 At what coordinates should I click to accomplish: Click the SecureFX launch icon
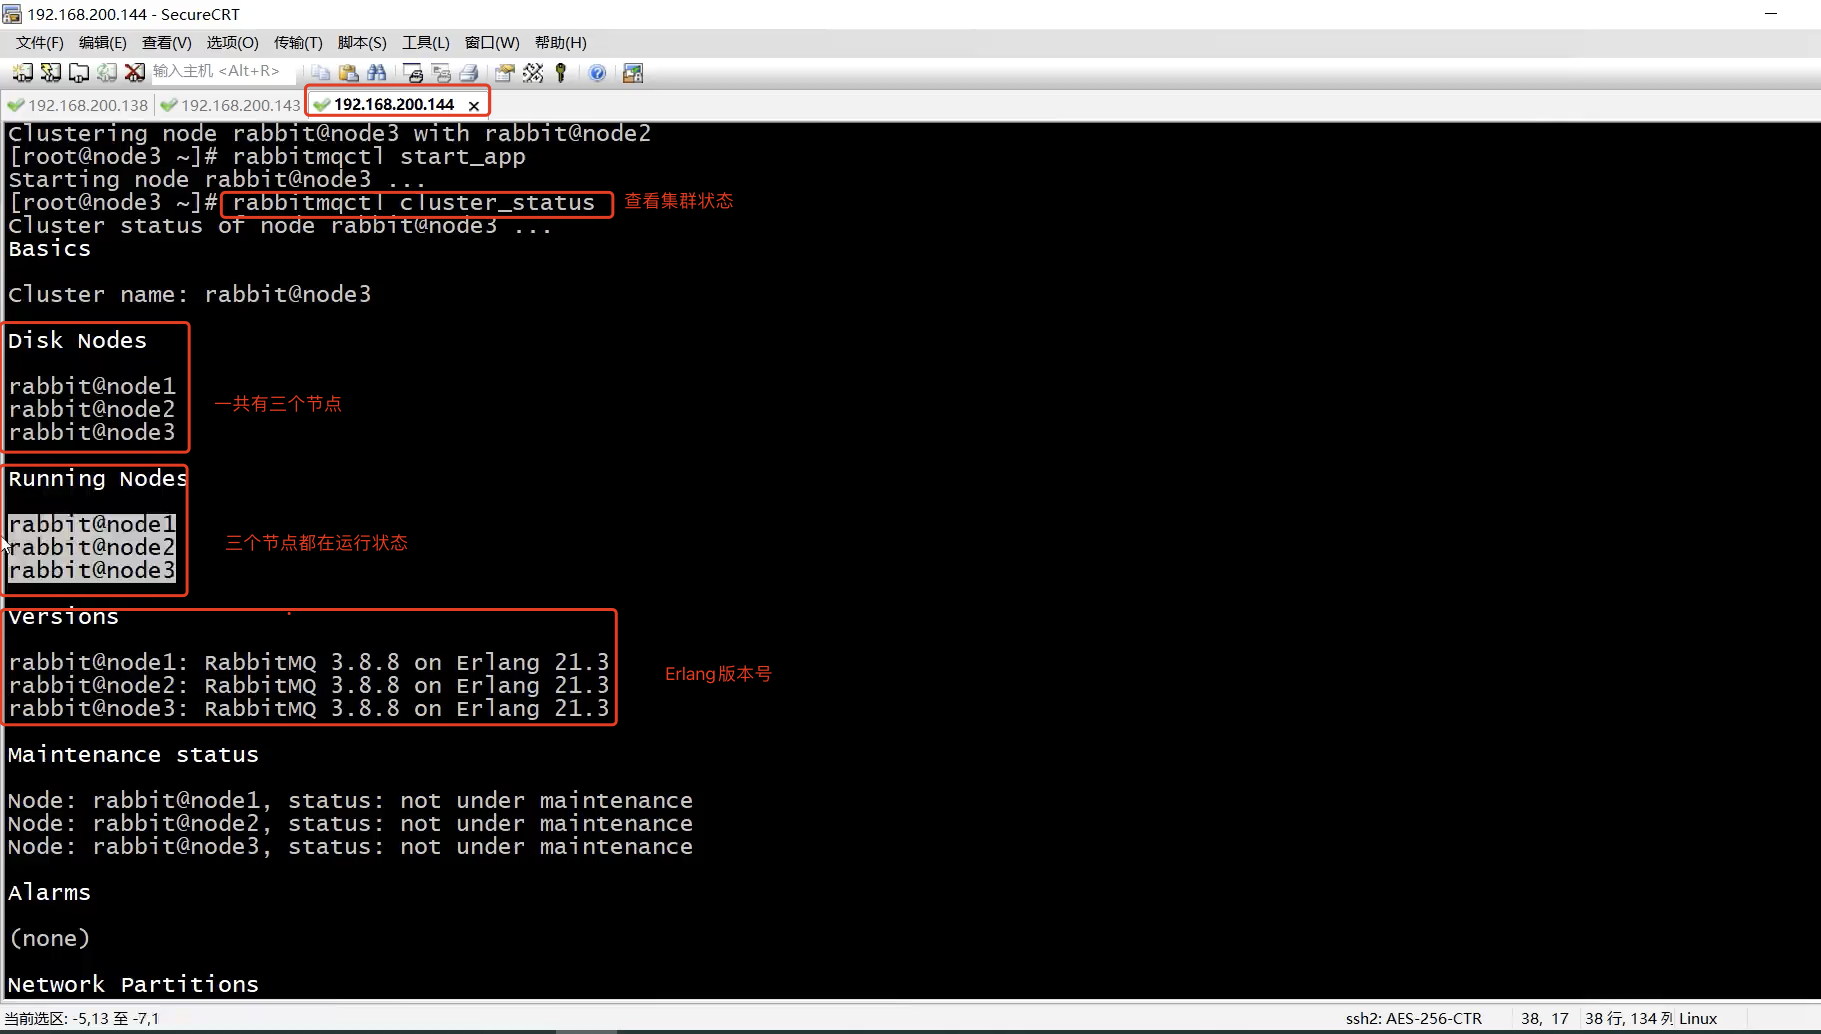click(632, 72)
